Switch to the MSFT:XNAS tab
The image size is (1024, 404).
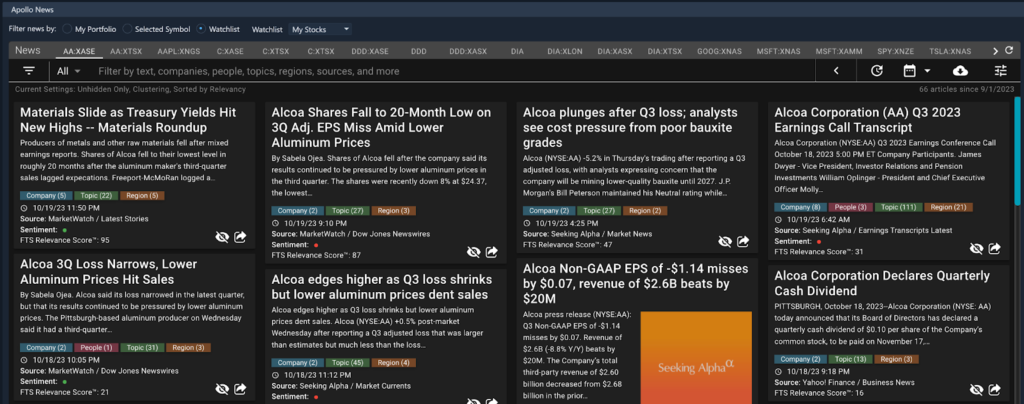click(778, 51)
